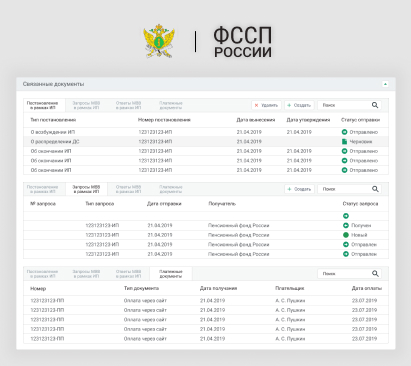Open the О возбуждении ИП row
411x366 pixels.
pos(206,132)
